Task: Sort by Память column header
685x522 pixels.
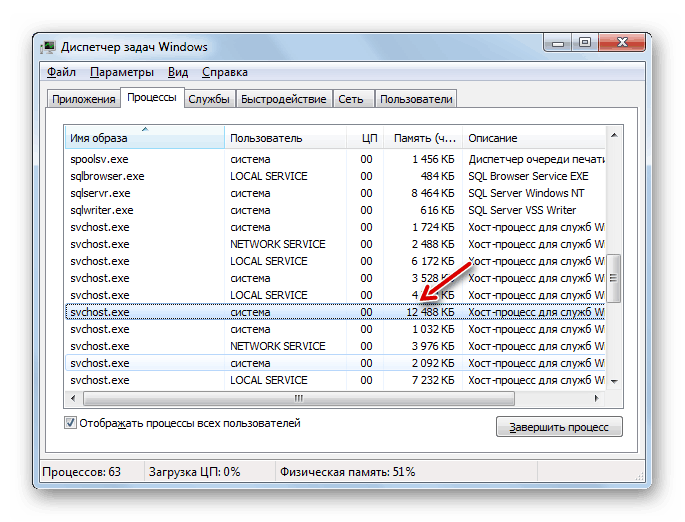Action: click(423, 138)
